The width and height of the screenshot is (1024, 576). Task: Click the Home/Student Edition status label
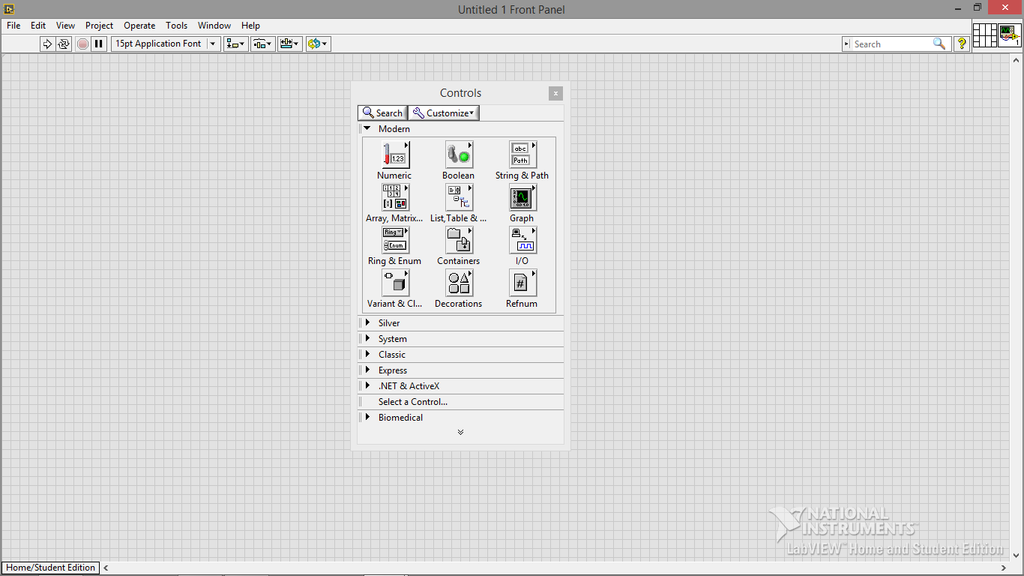coord(51,568)
